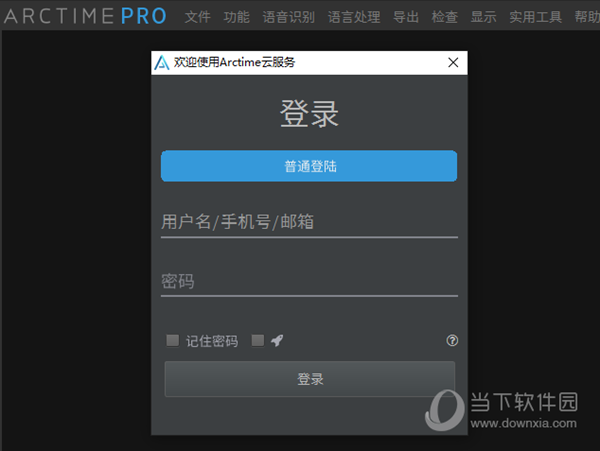Close the Arctime云服务 login dialog
Image resolution: width=600 pixels, height=451 pixels.
[453, 62]
